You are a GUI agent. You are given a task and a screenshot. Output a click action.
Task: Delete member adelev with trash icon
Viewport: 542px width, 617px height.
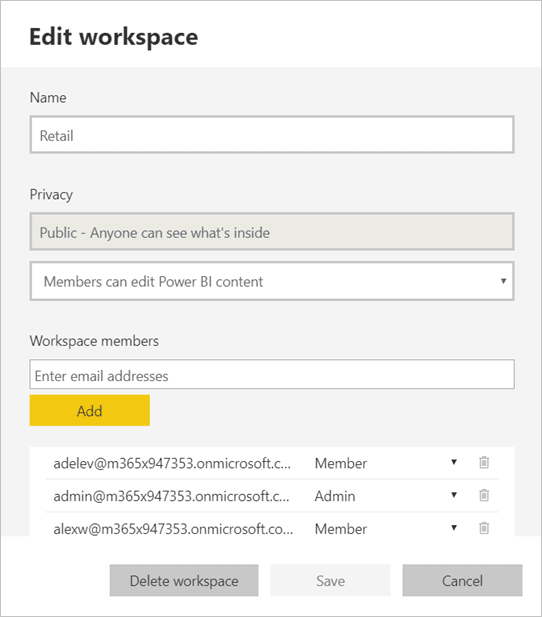484,462
